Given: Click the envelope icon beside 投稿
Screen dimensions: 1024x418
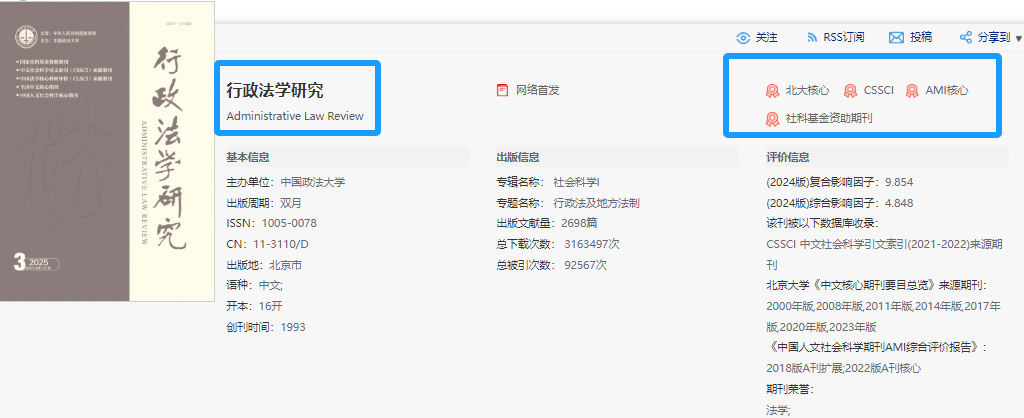Looking at the screenshot, I should coord(896,38).
